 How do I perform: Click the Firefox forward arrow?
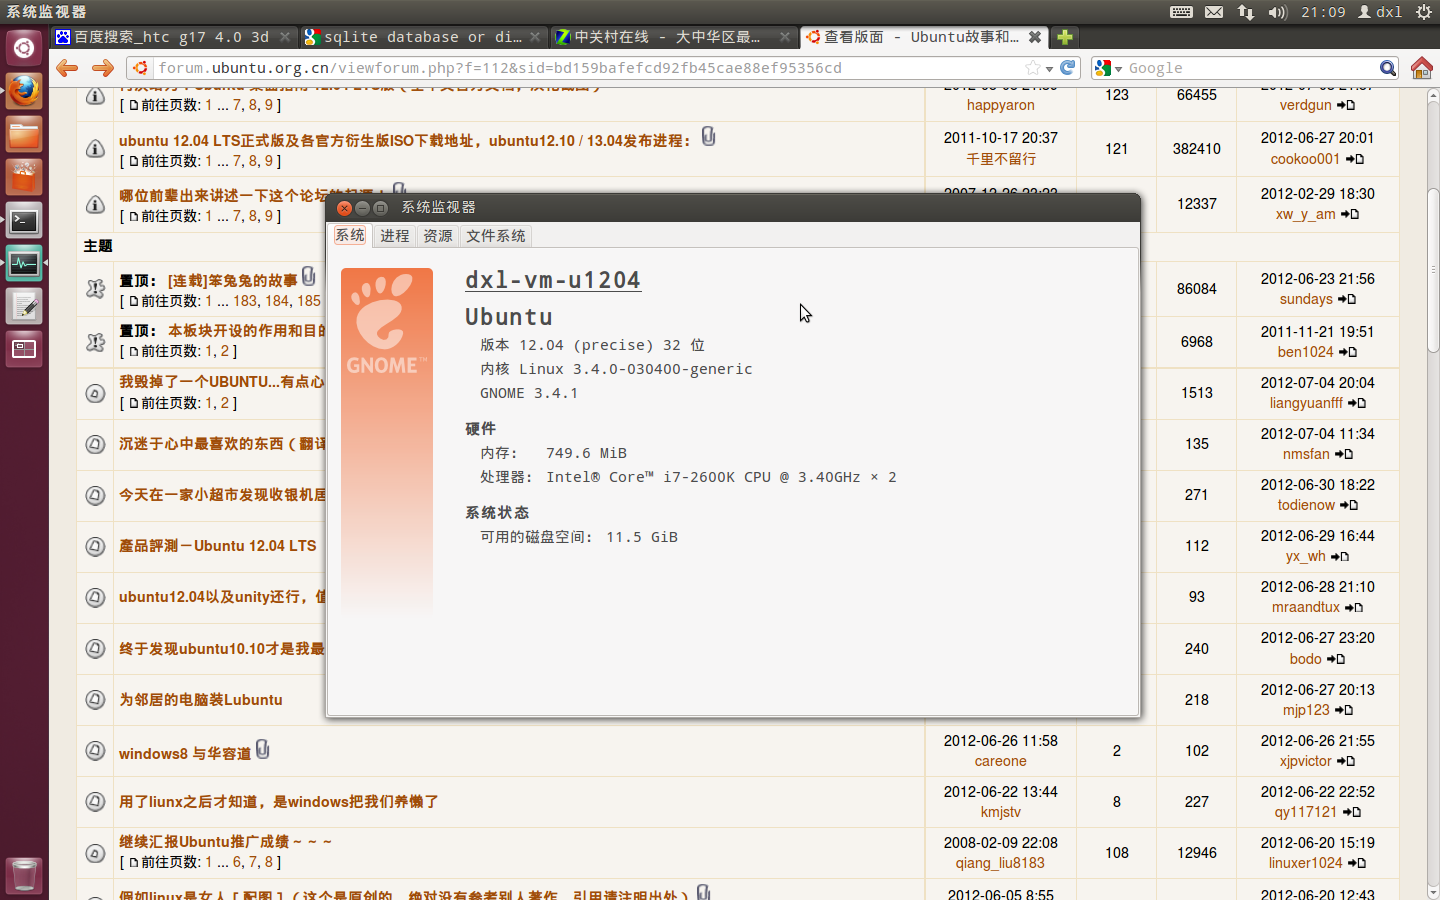102,68
